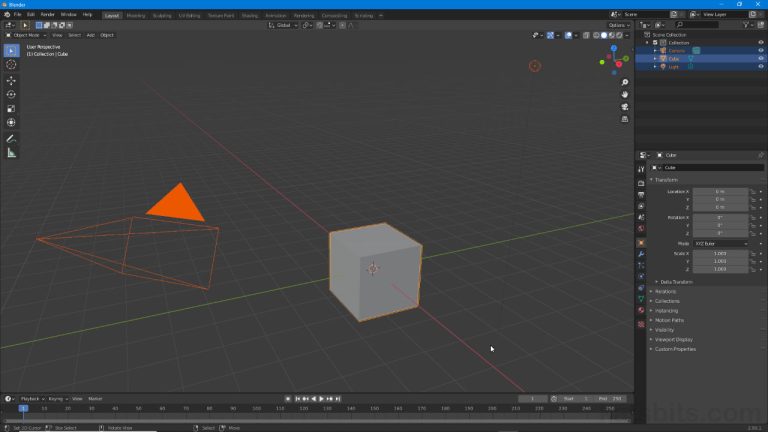Screen dimensions: 768x432
Task: Switch to perspective/orthographic grid icon
Action: (625, 118)
